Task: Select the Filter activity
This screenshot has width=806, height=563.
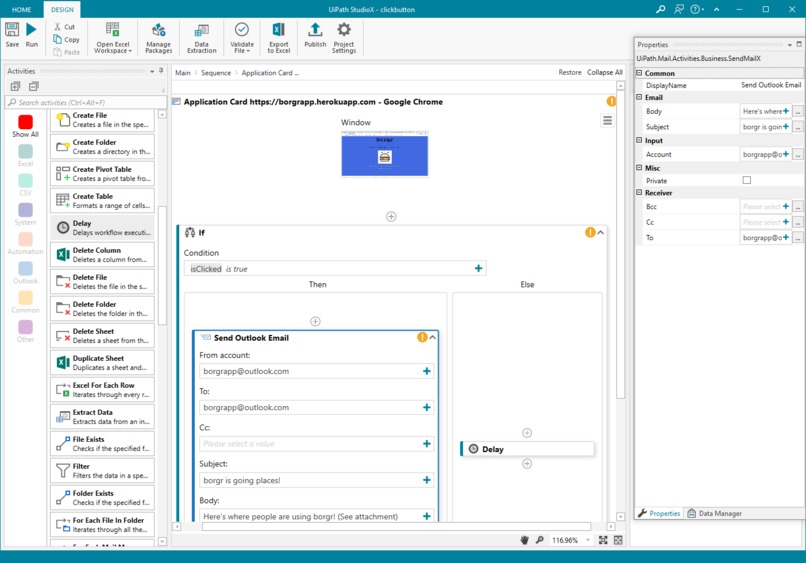Action: pos(102,470)
